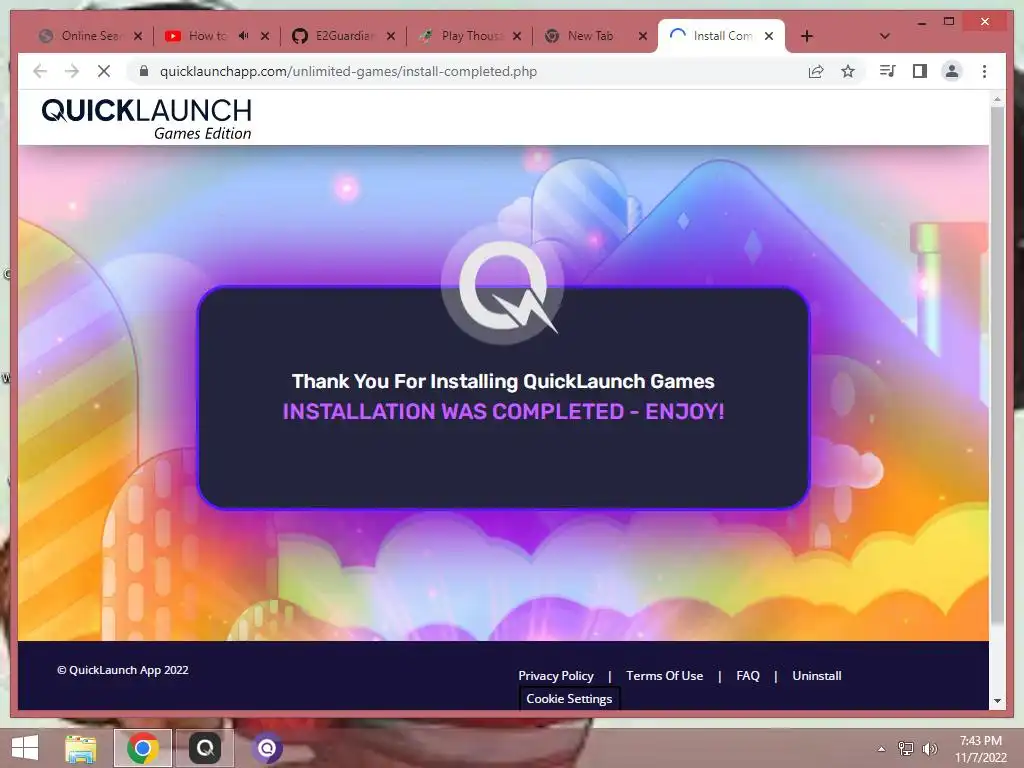Bookmark this page with the star
The height and width of the screenshot is (768, 1024).
pyautogui.click(x=848, y=71)
